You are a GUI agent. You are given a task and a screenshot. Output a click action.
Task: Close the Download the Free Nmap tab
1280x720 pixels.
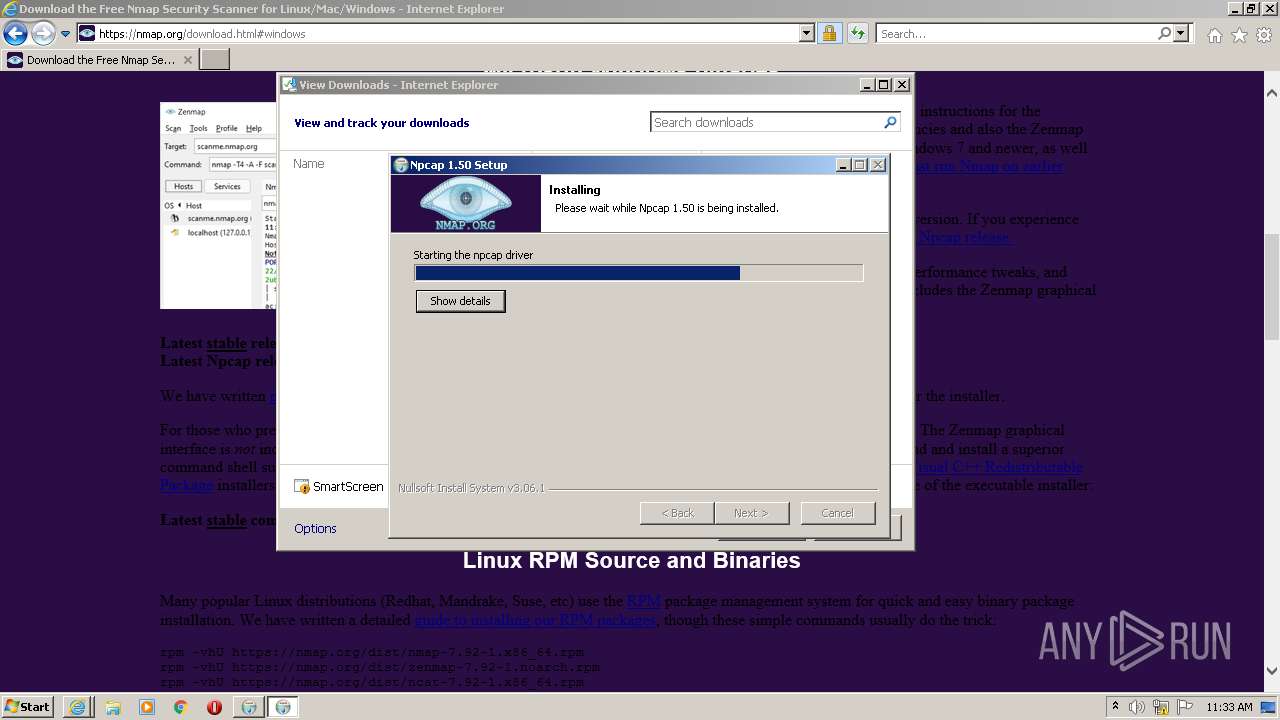pyautogui.click(x=187, y=60)
